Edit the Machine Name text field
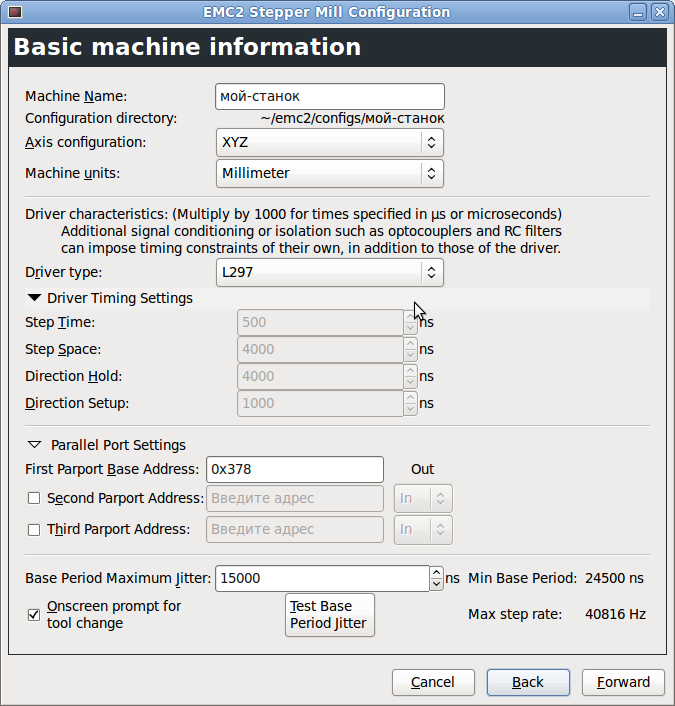The width and height of the screenshot is (675, 706). [x=330, y=96]
